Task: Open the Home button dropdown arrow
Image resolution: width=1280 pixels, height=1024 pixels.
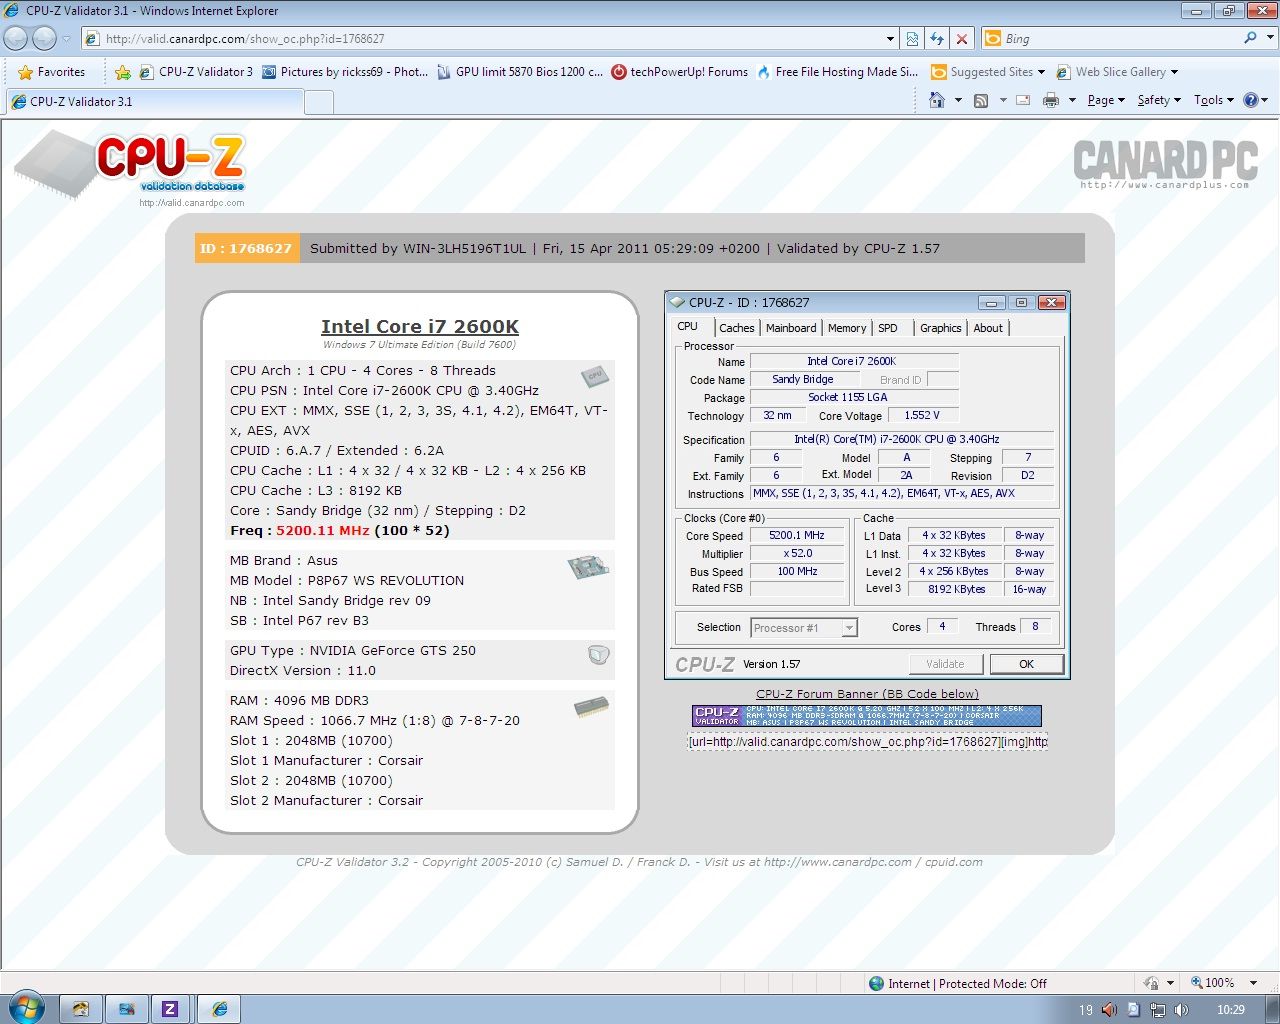Action: point(958,100)
